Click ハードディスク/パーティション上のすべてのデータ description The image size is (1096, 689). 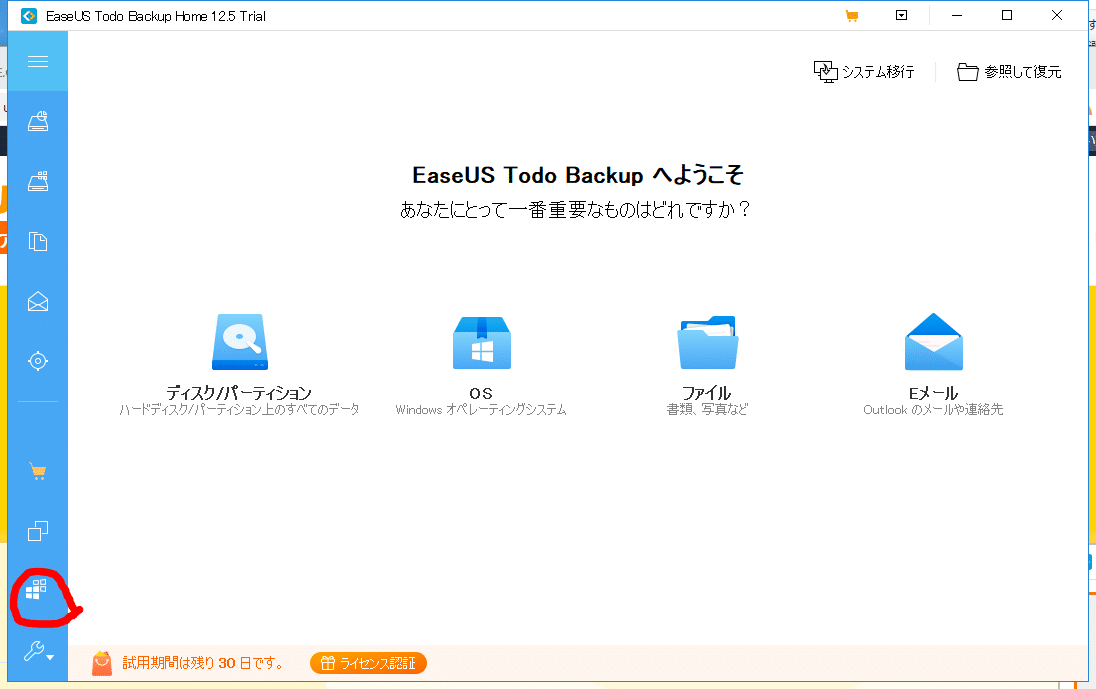coord(239,409)
